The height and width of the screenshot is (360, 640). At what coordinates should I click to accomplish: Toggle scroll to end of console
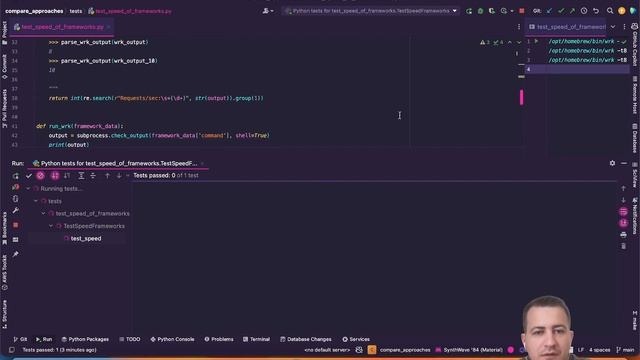(x=623, y=223)
